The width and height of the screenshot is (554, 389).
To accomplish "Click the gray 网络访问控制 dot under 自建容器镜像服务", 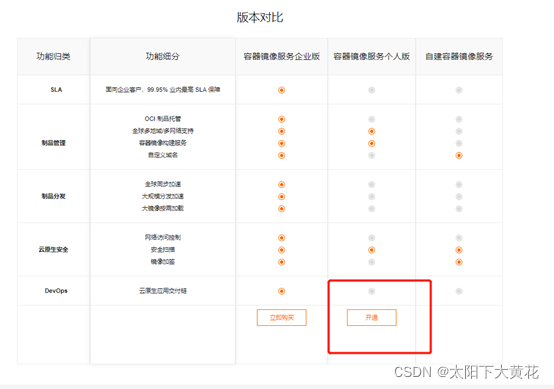I will [459, 238].
